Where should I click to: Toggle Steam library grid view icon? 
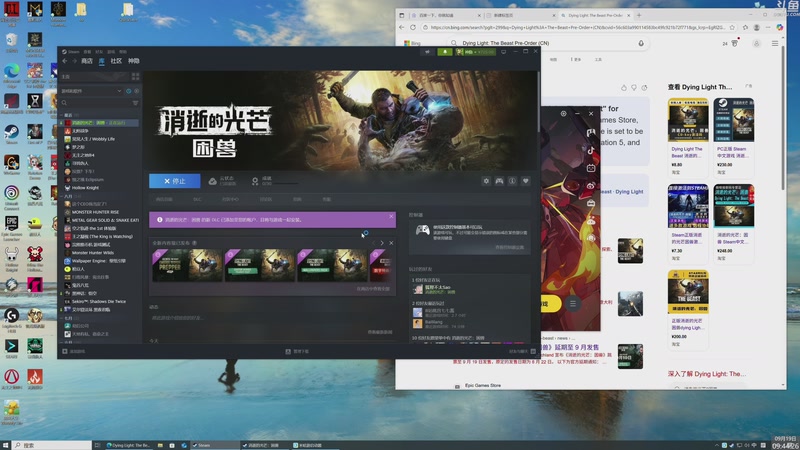[135, 77]
